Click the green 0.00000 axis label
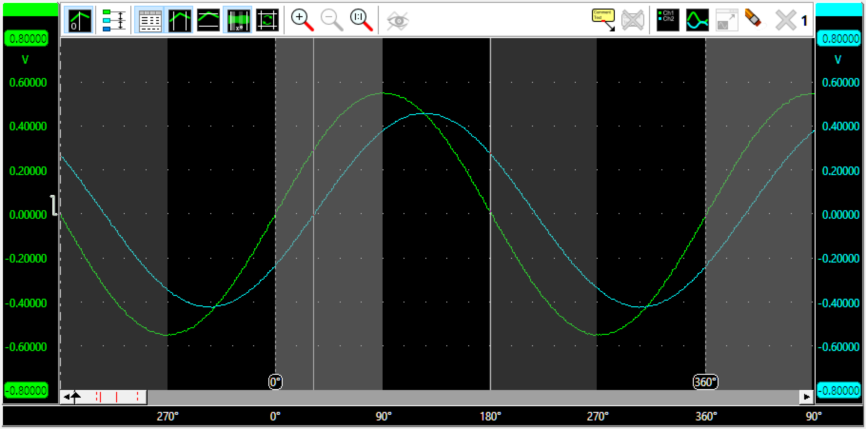This screenshot has height=429, width=866. (x=27, y=215)
